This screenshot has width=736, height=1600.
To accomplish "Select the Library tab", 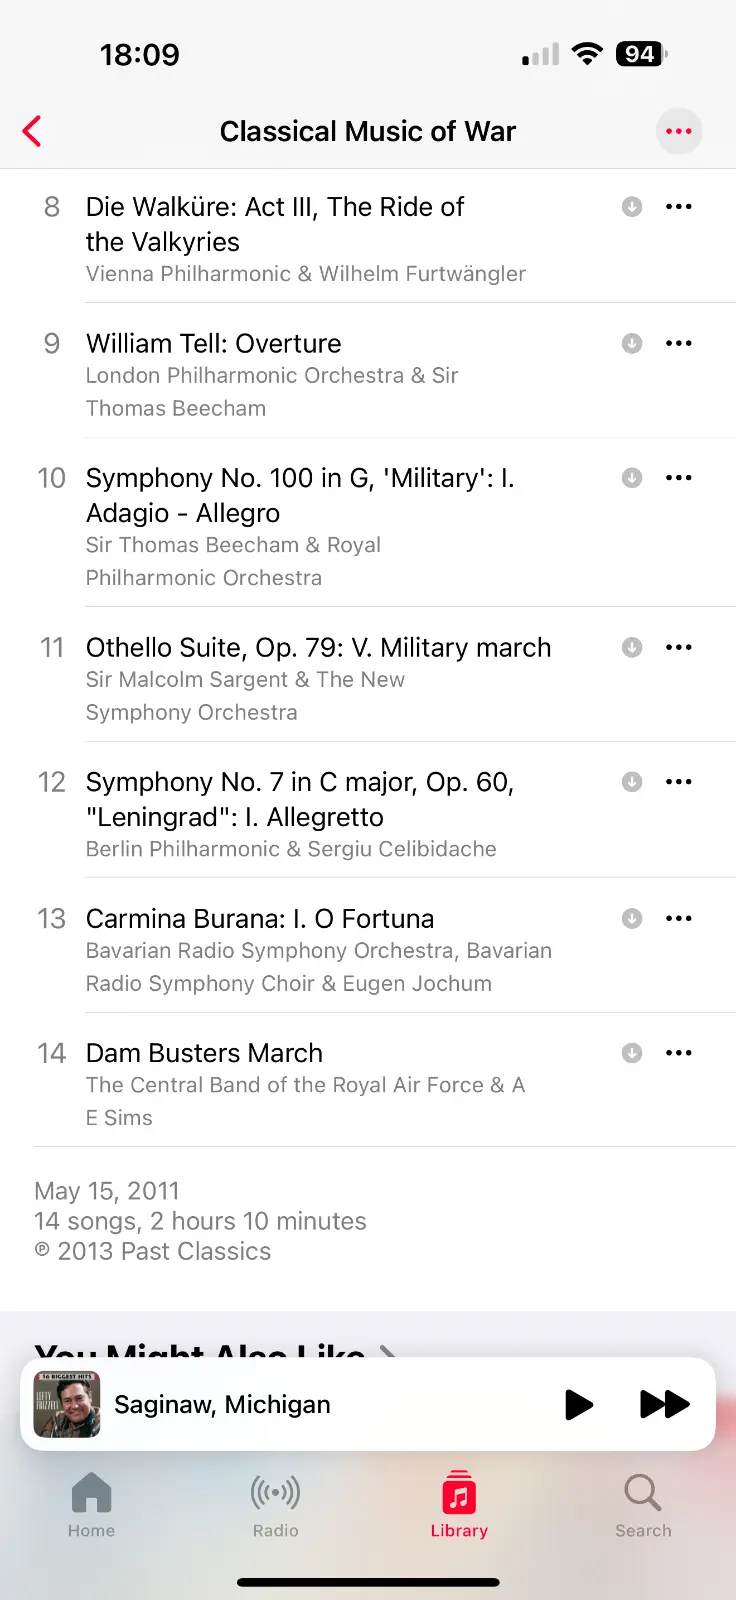I will 459,1504.
